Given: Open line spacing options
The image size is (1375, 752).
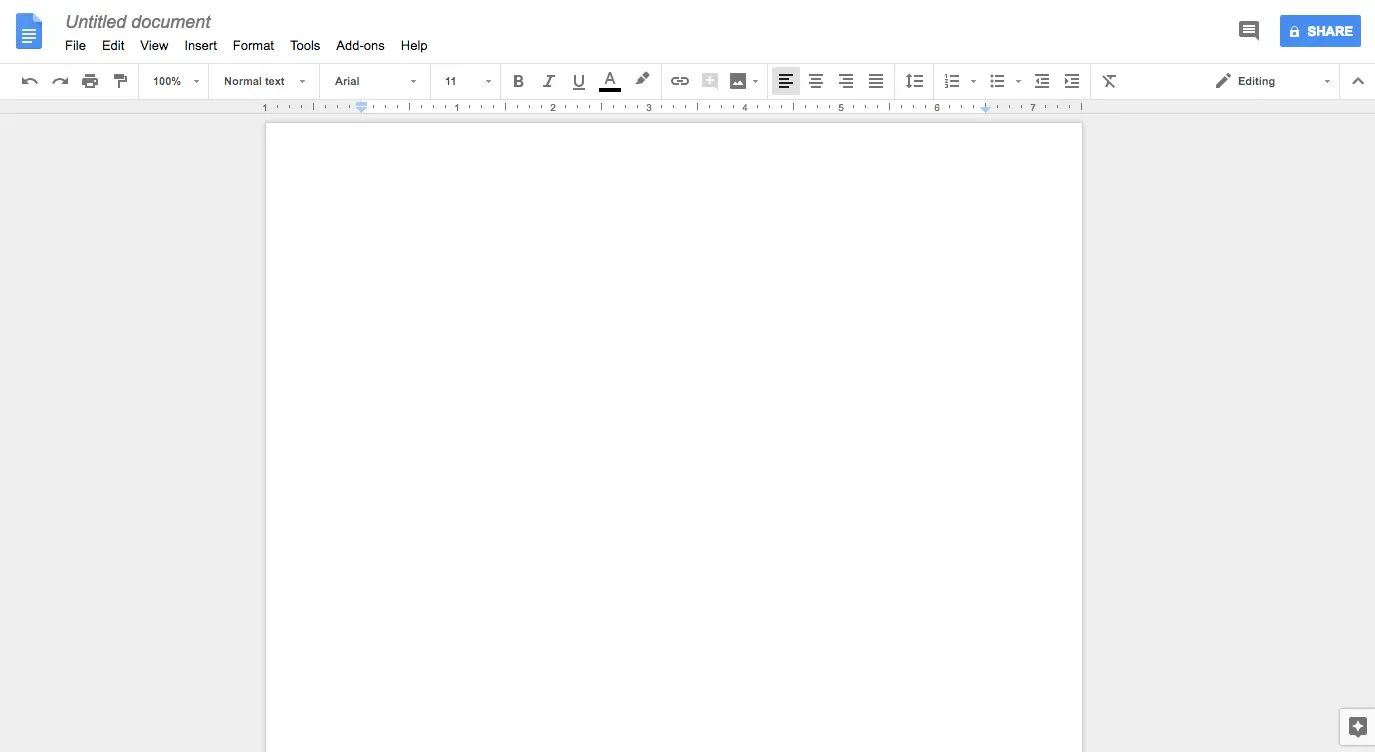Looking at the screenshot, I should [913, 81].
